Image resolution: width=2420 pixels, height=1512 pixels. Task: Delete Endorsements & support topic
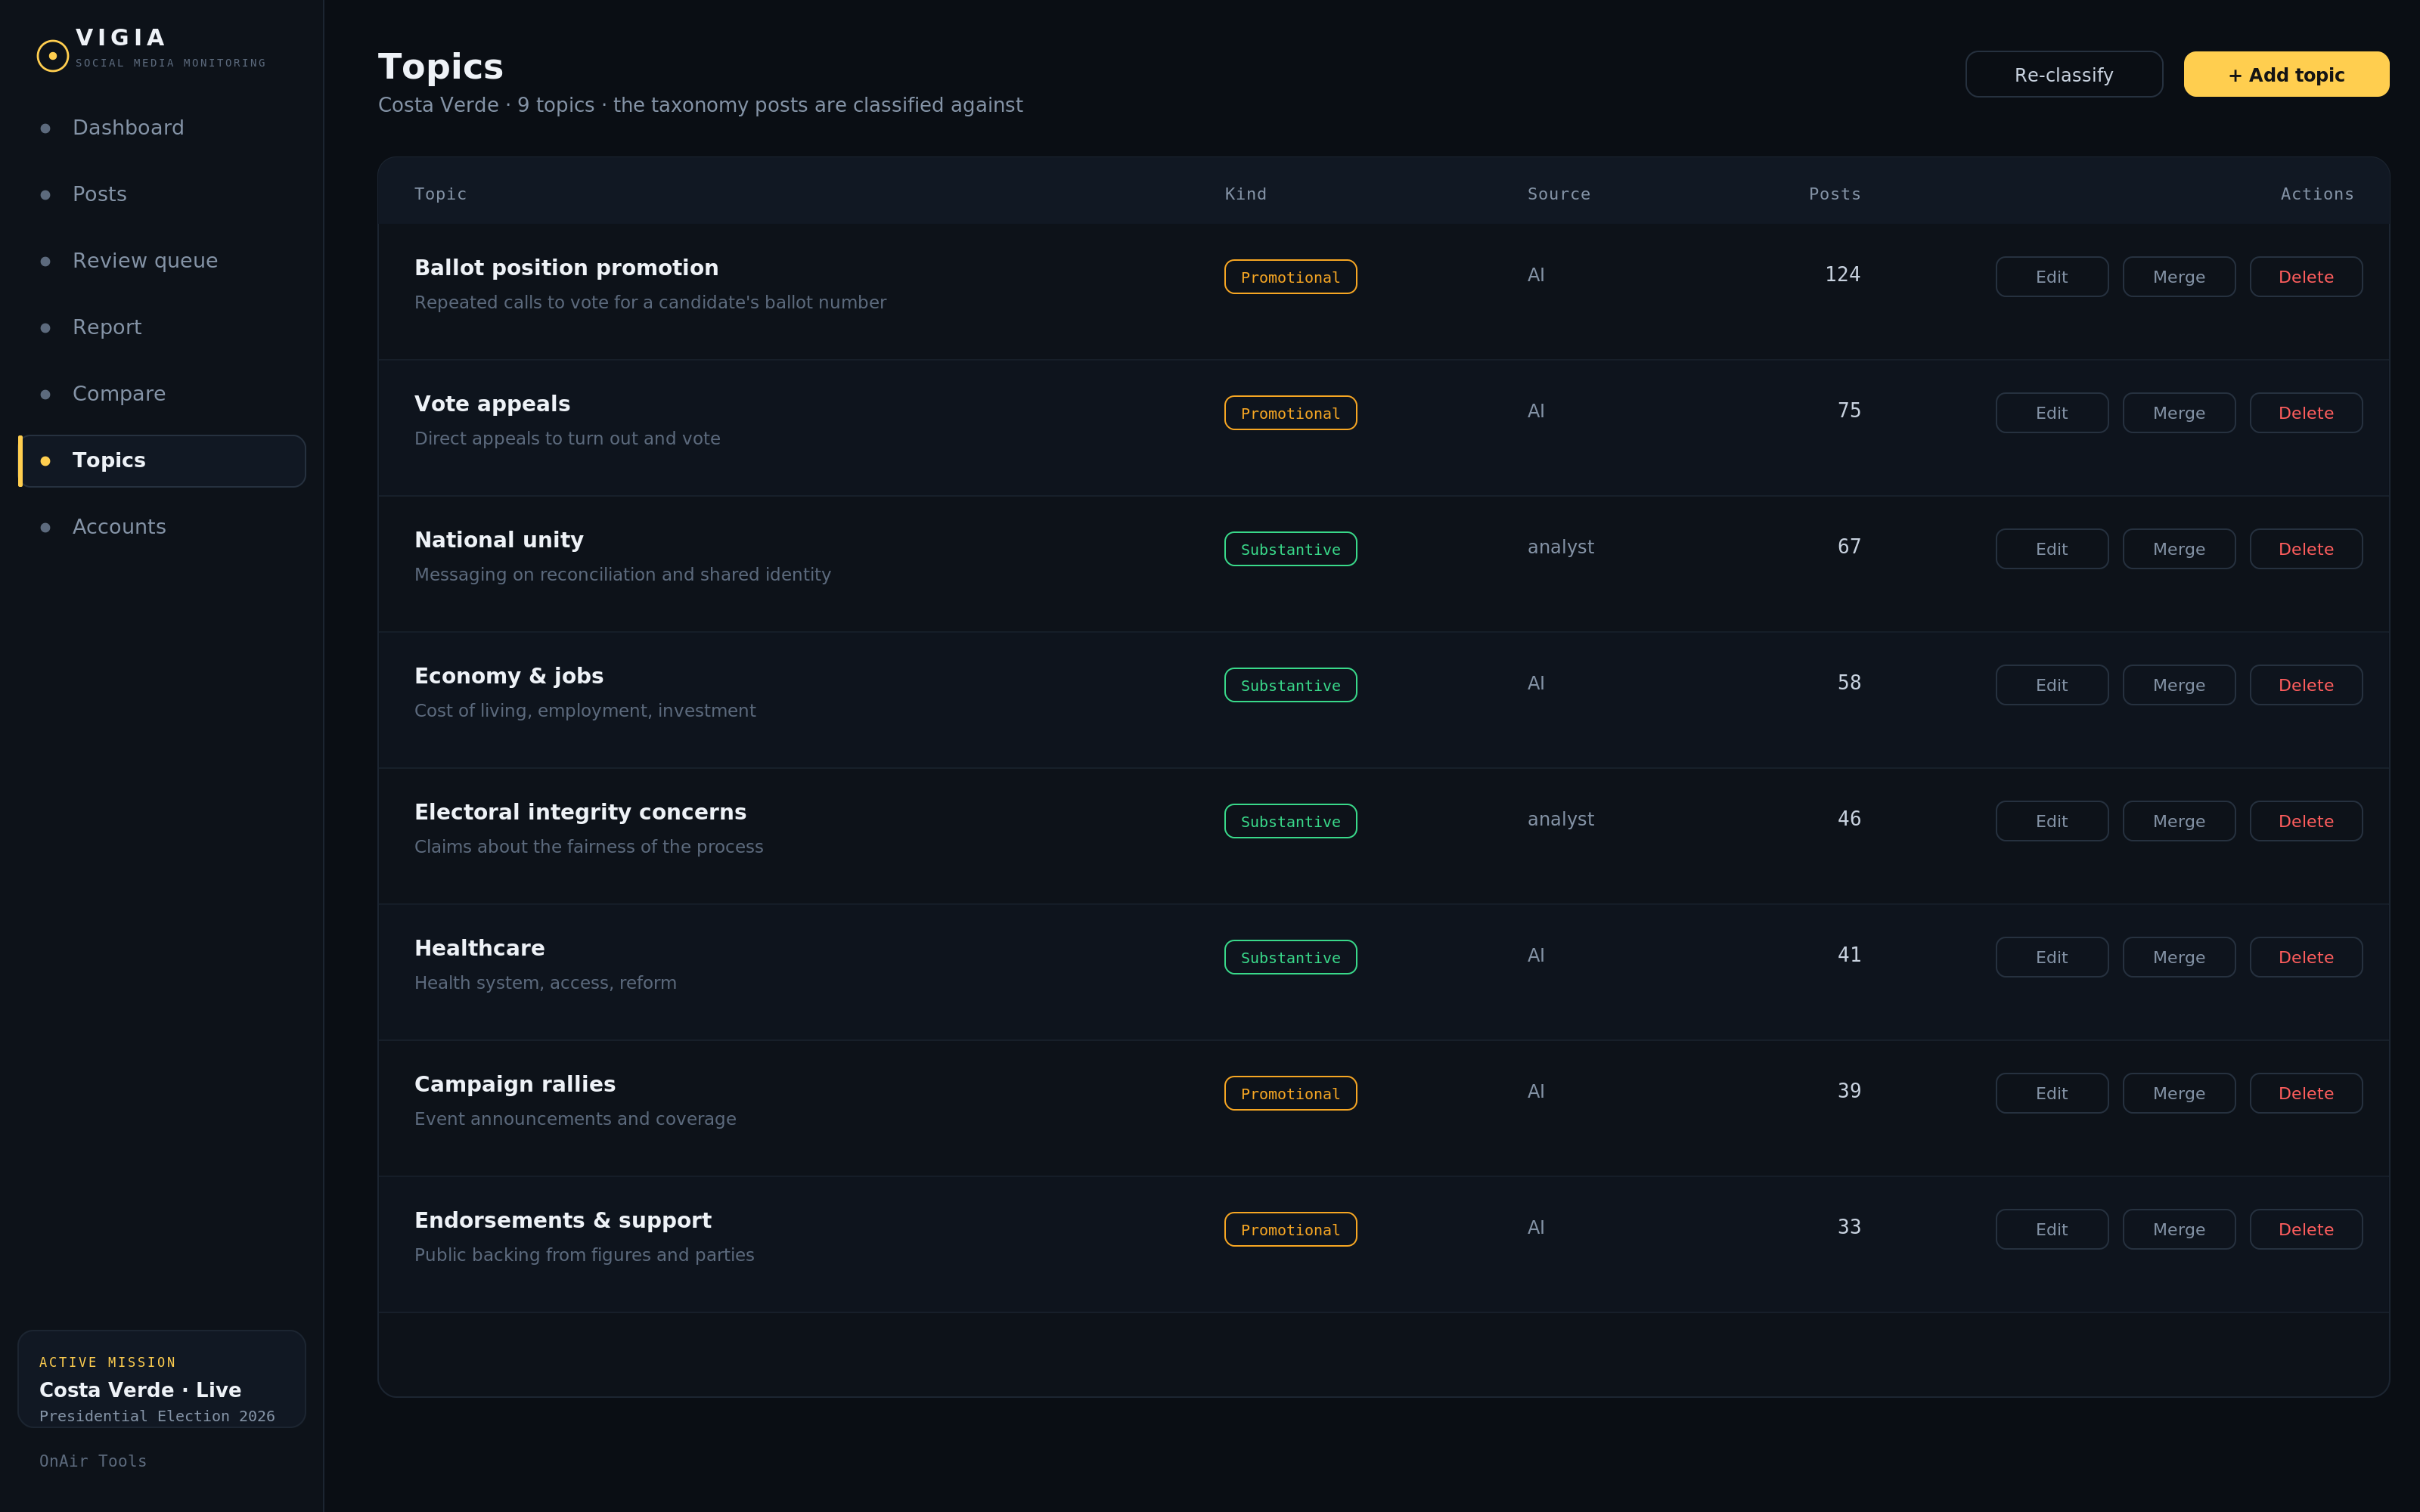coord(2305,1229)
